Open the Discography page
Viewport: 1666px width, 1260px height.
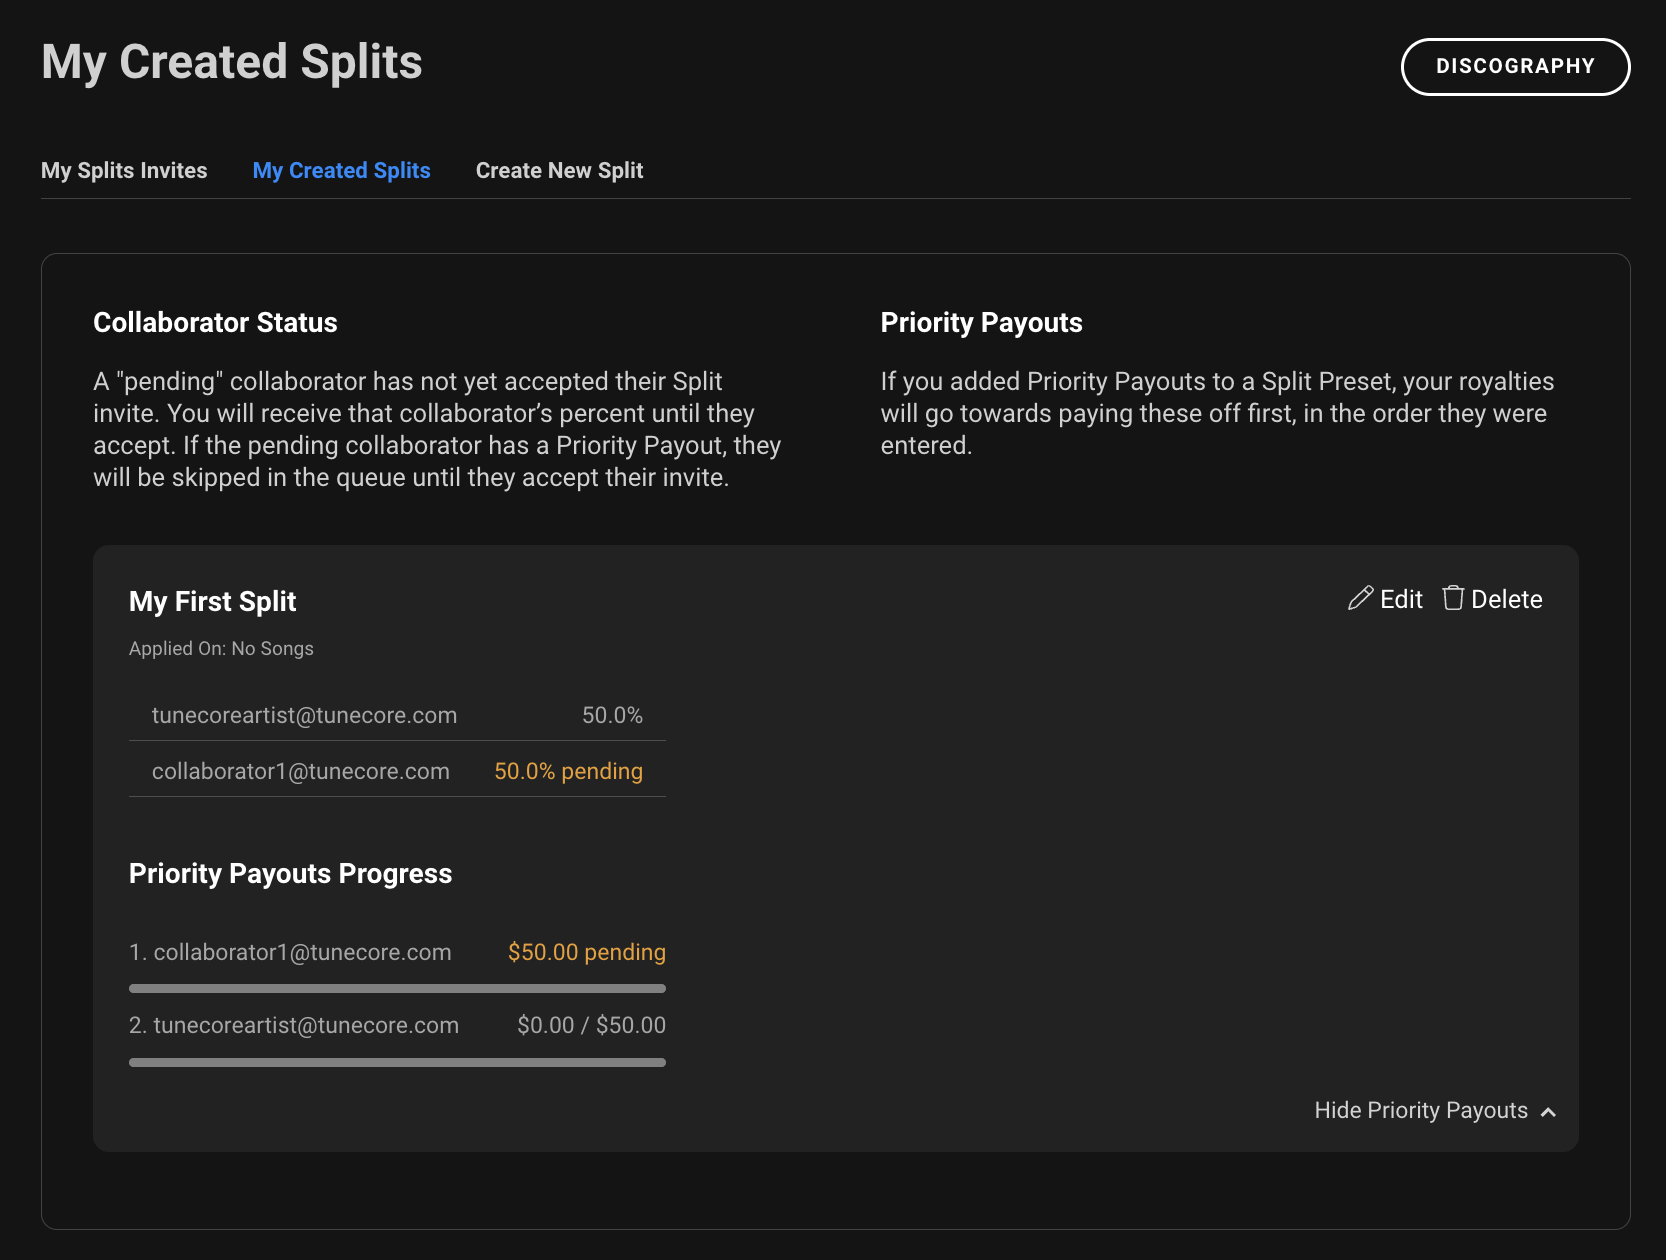tap(1515, 67)
